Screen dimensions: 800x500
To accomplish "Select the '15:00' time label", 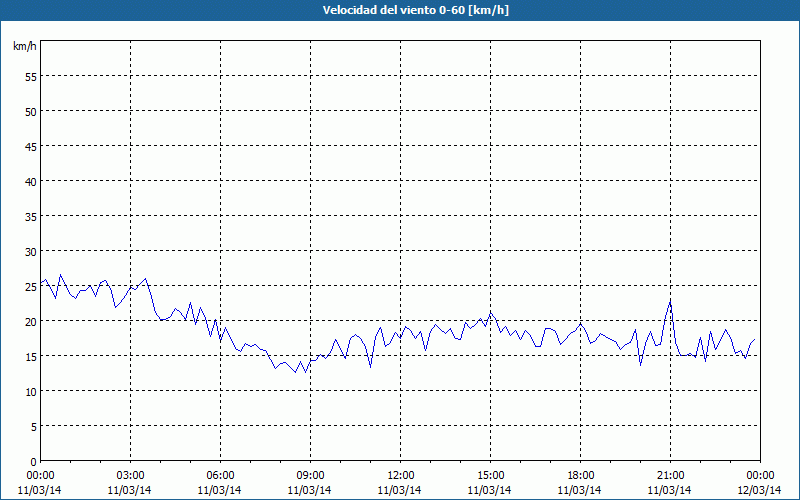I will [490, 476].
